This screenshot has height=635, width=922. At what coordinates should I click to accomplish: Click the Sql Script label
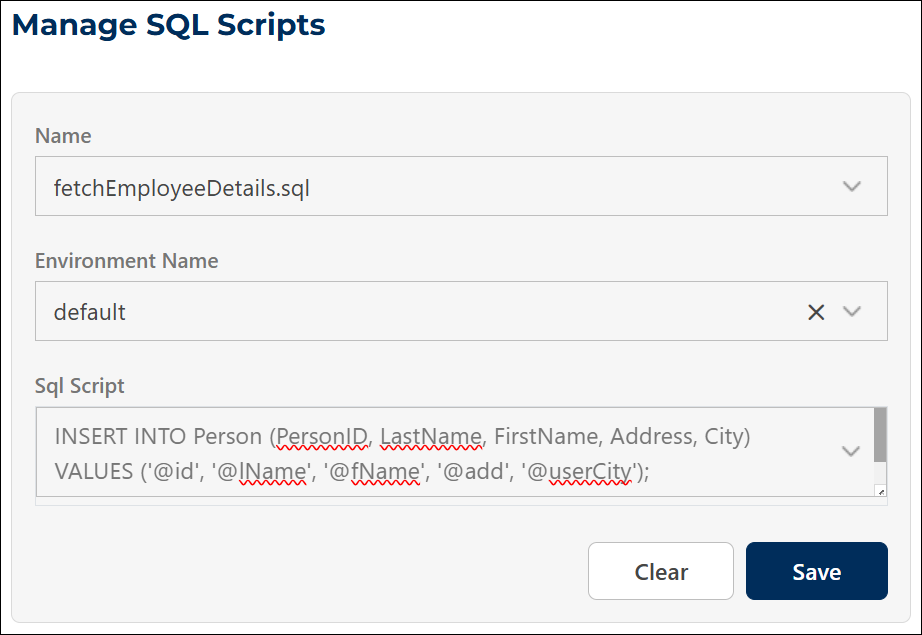(x=79, y=386)
